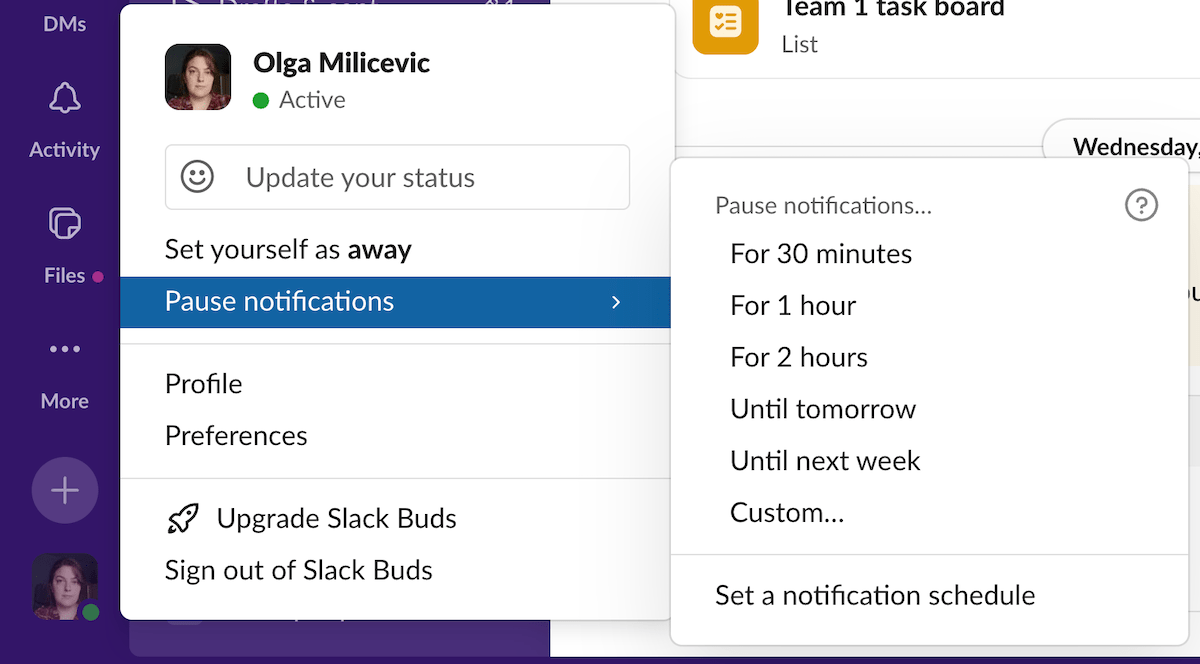This screenshot has height=664, width=1200.
Task: Click the user avatar at sidebar bottom
Action: tap(65, 587)
